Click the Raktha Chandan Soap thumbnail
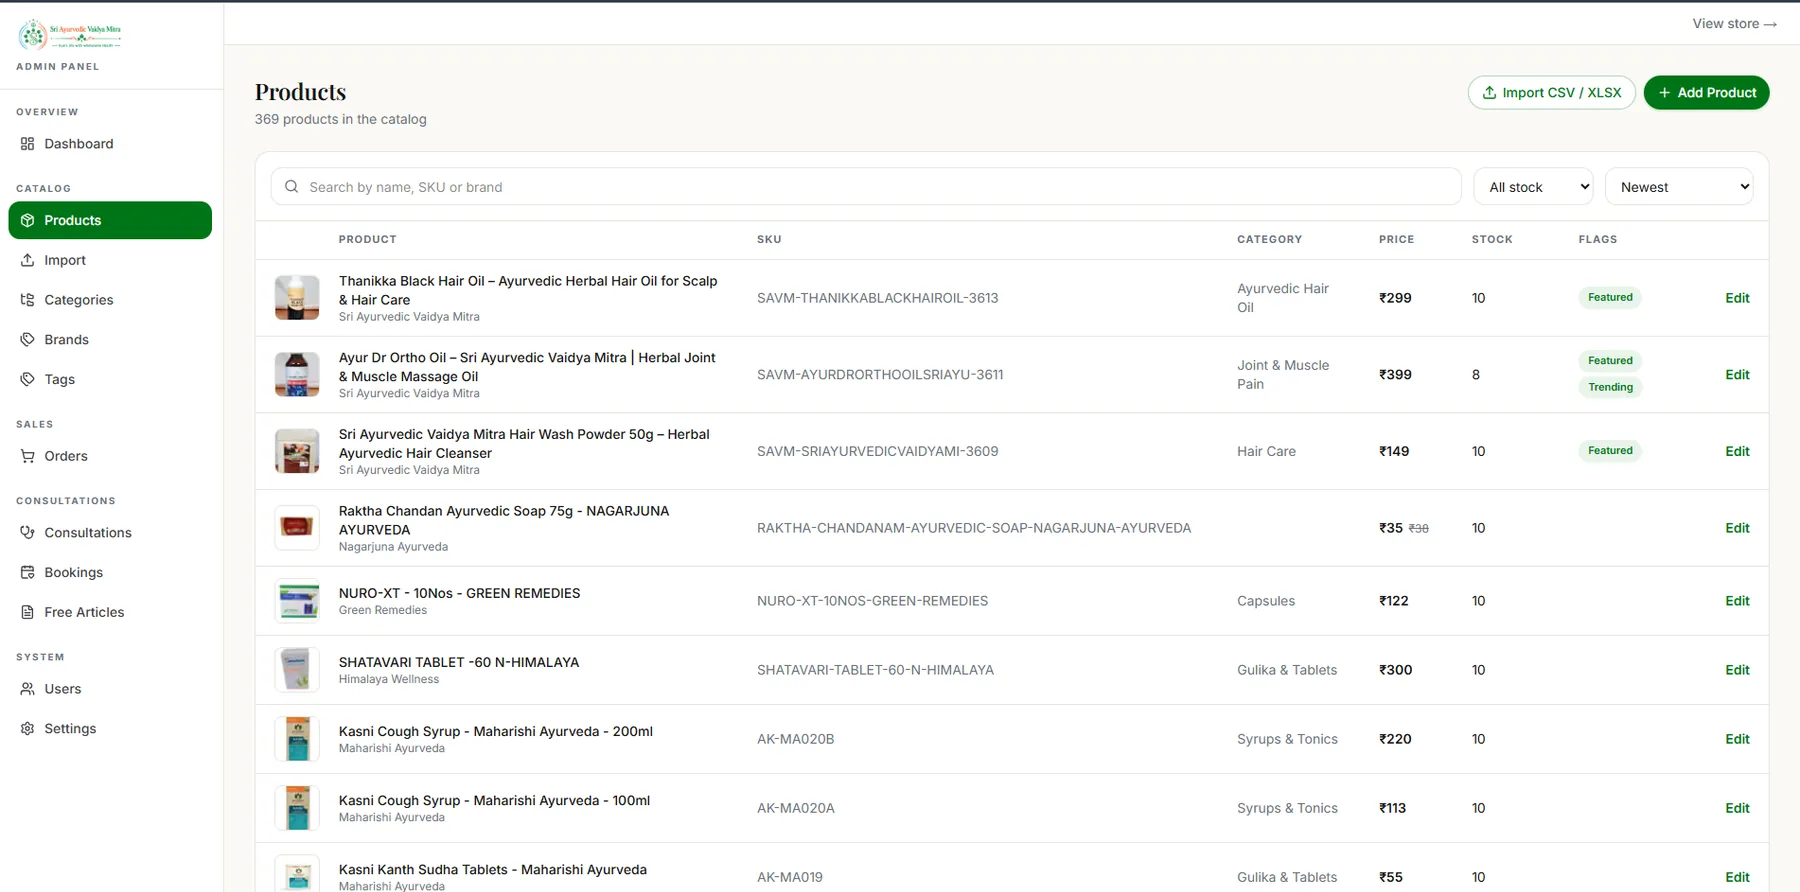 [297, 528]
